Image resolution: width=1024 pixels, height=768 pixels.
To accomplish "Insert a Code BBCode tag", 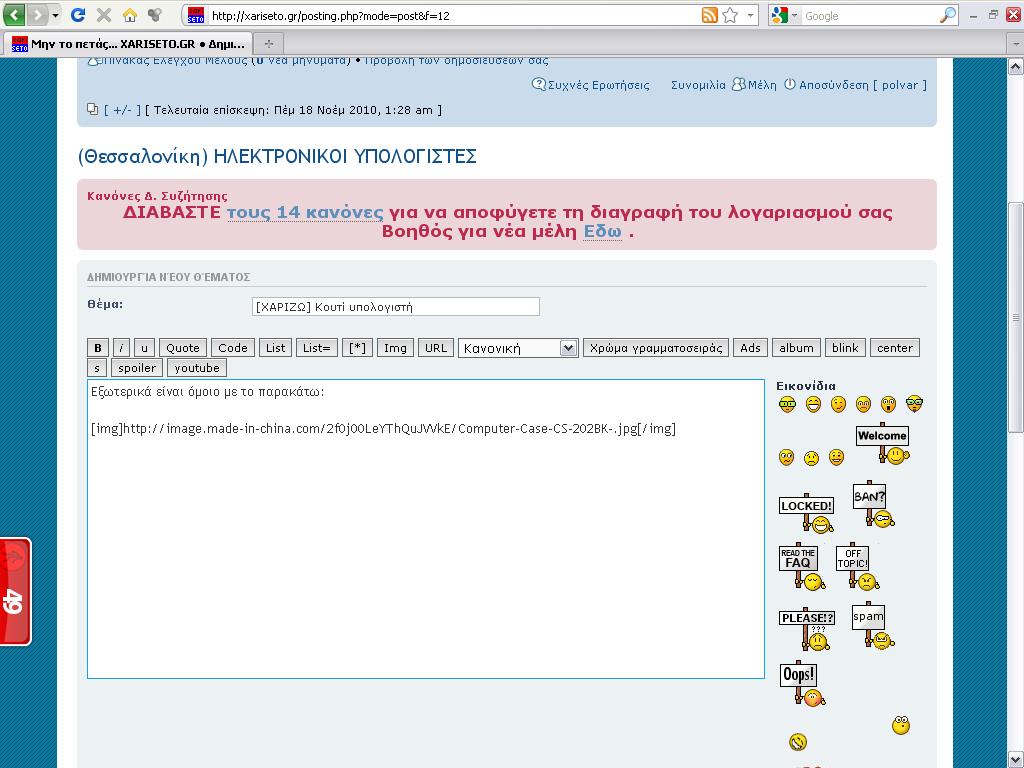I will coord(233,348).
